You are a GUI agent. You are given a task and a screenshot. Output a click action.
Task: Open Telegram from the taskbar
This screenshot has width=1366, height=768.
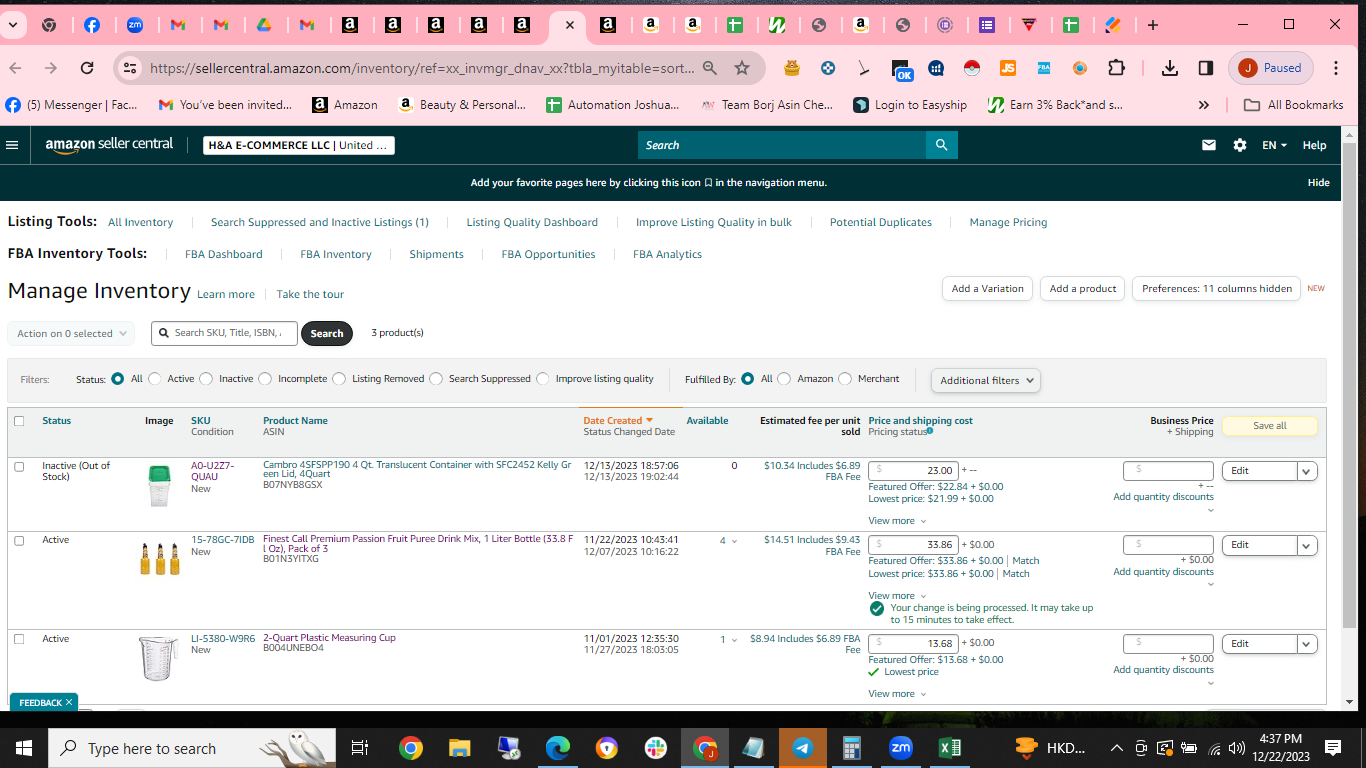click(802, 748)
